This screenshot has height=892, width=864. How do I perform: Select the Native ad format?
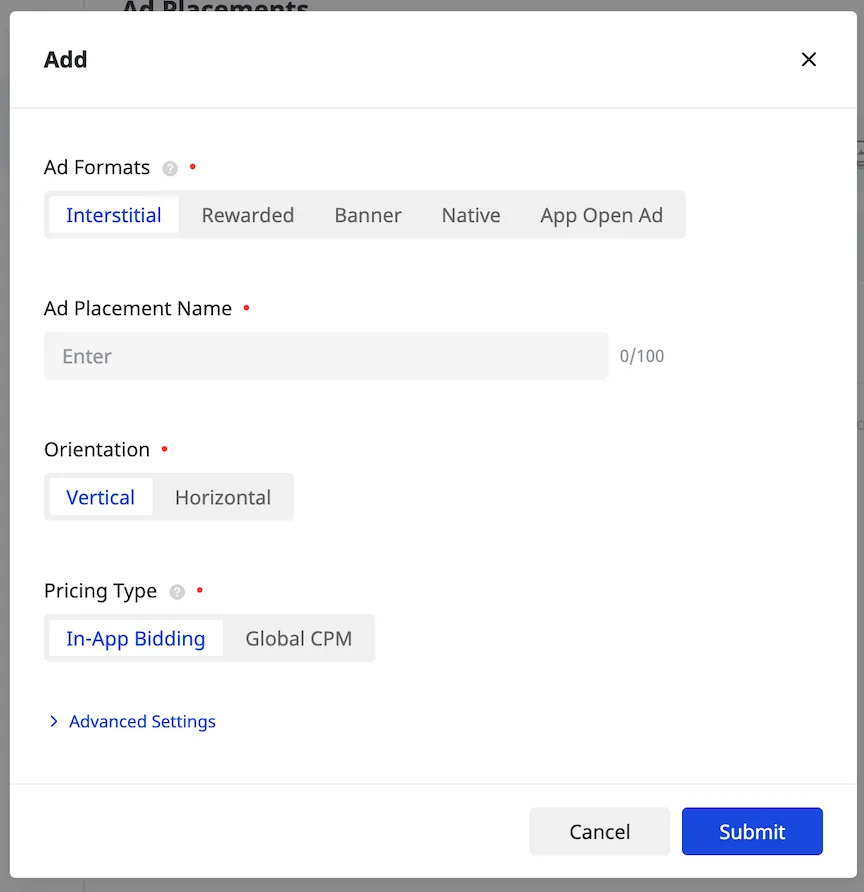click(471, 214)
